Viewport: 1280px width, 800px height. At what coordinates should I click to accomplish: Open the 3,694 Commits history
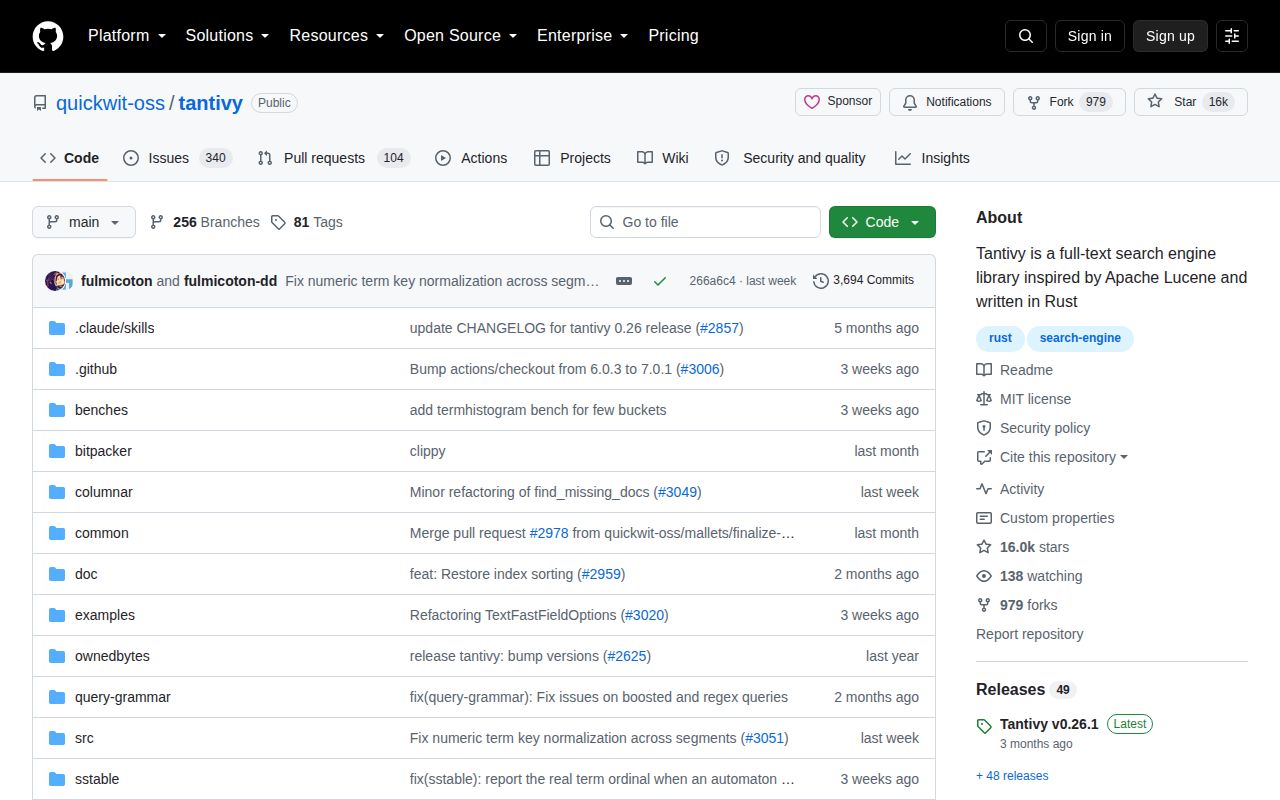click(x=864, y=281)
